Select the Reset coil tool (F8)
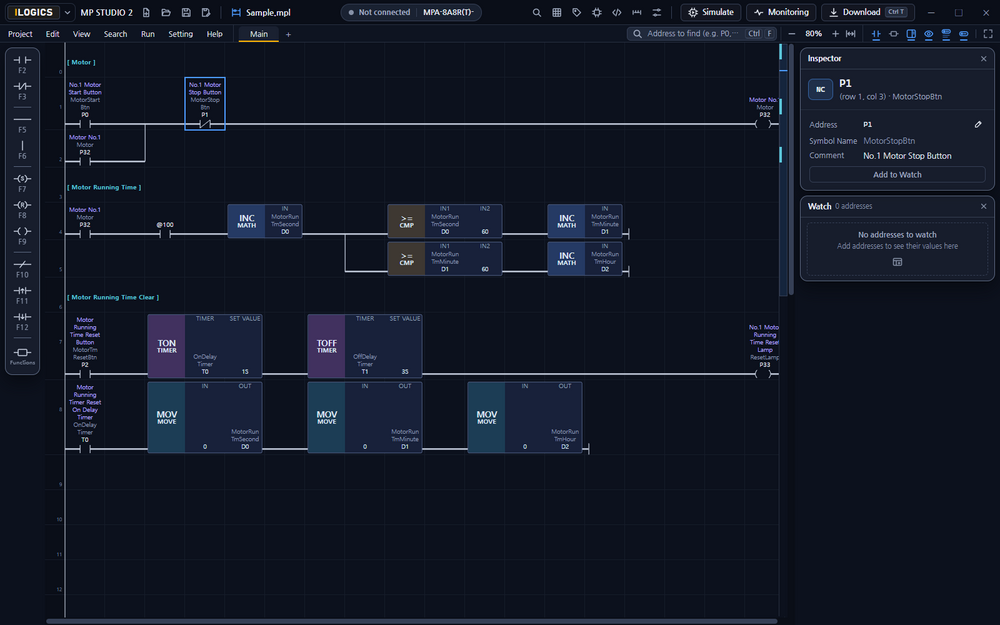This screenshot has width=1000, height=625. (x=22, y=210)
